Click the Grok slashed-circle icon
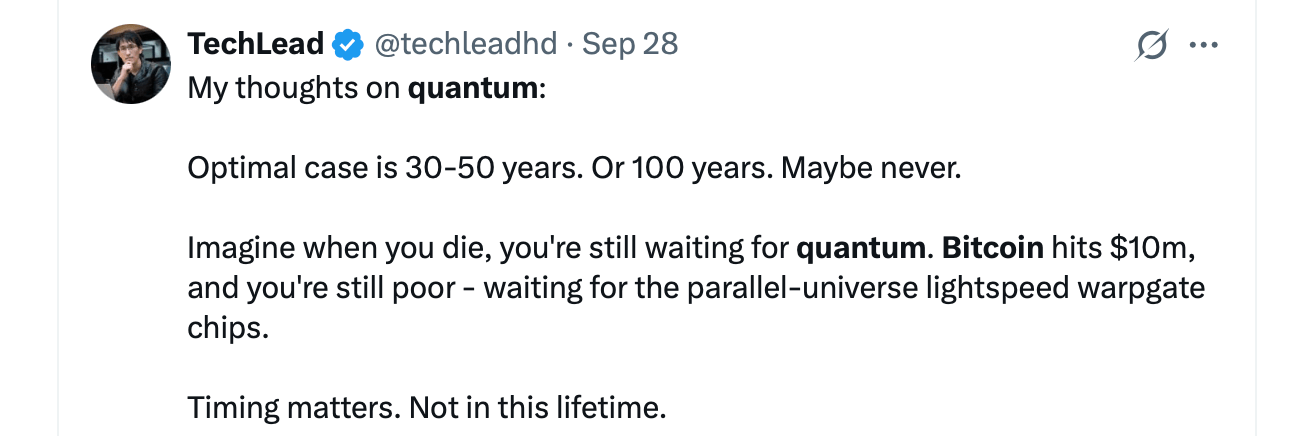Viewport: 1306px width, 436px height. 1153,45
